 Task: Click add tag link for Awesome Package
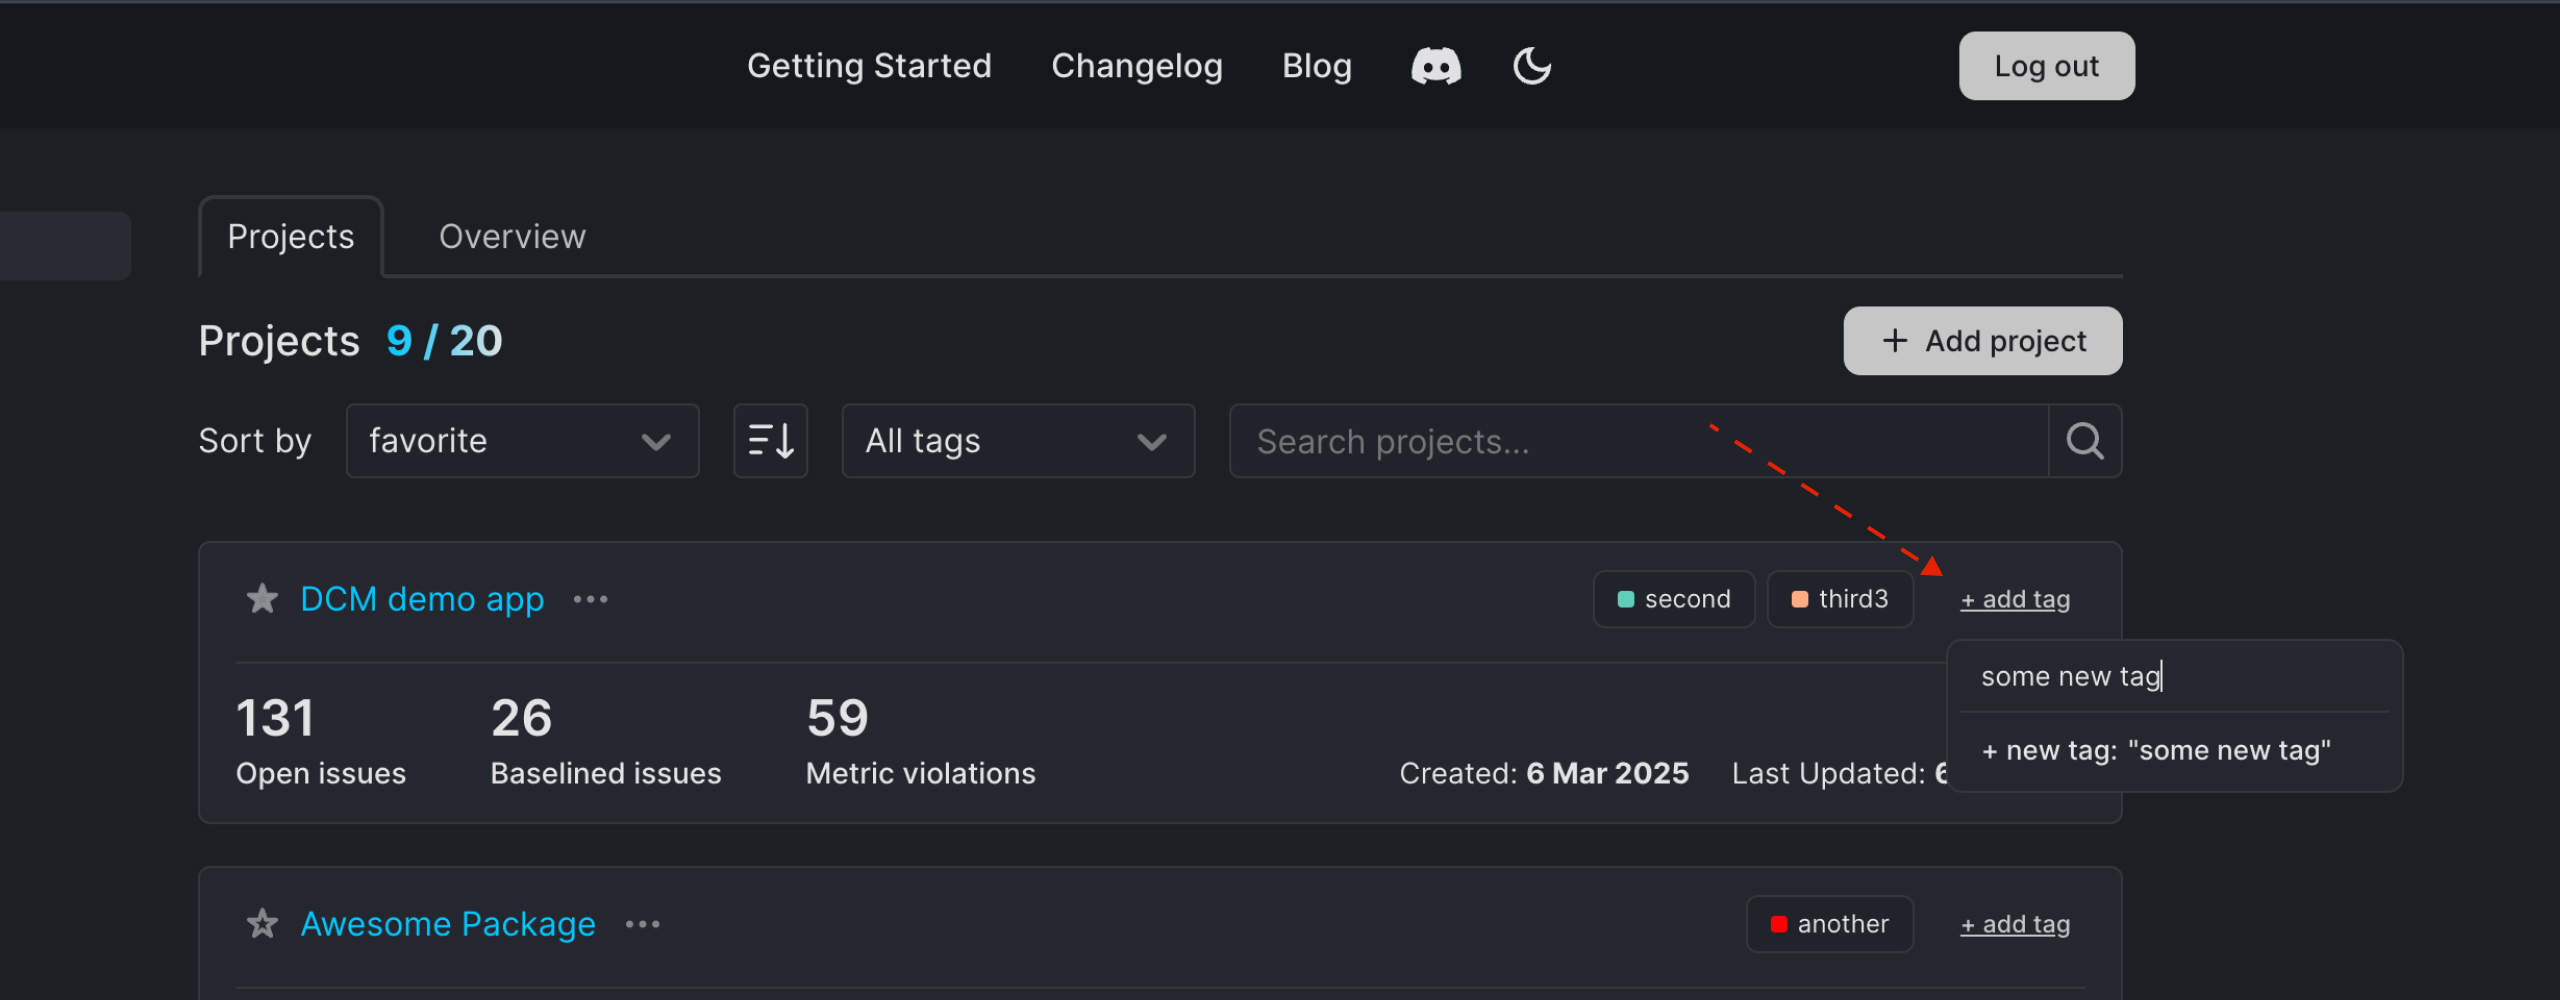[x=2015, y=925]
